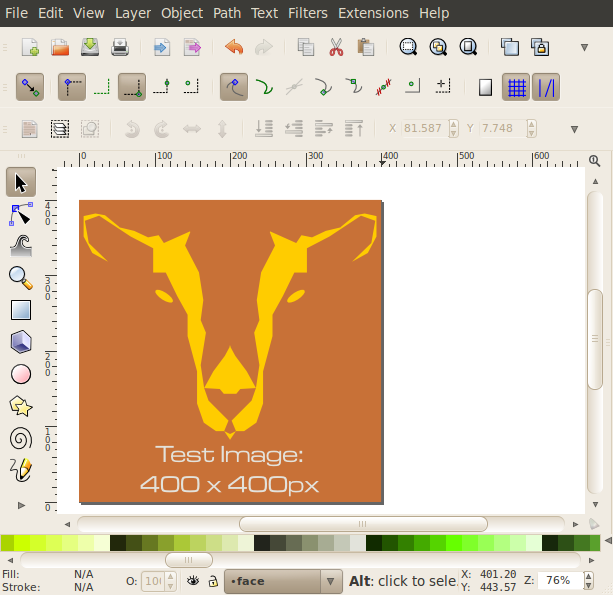Toggle snap bounding box corners
Image resolution: width=613 pixels, height=595 pixels.
click(x=72, y=87)
